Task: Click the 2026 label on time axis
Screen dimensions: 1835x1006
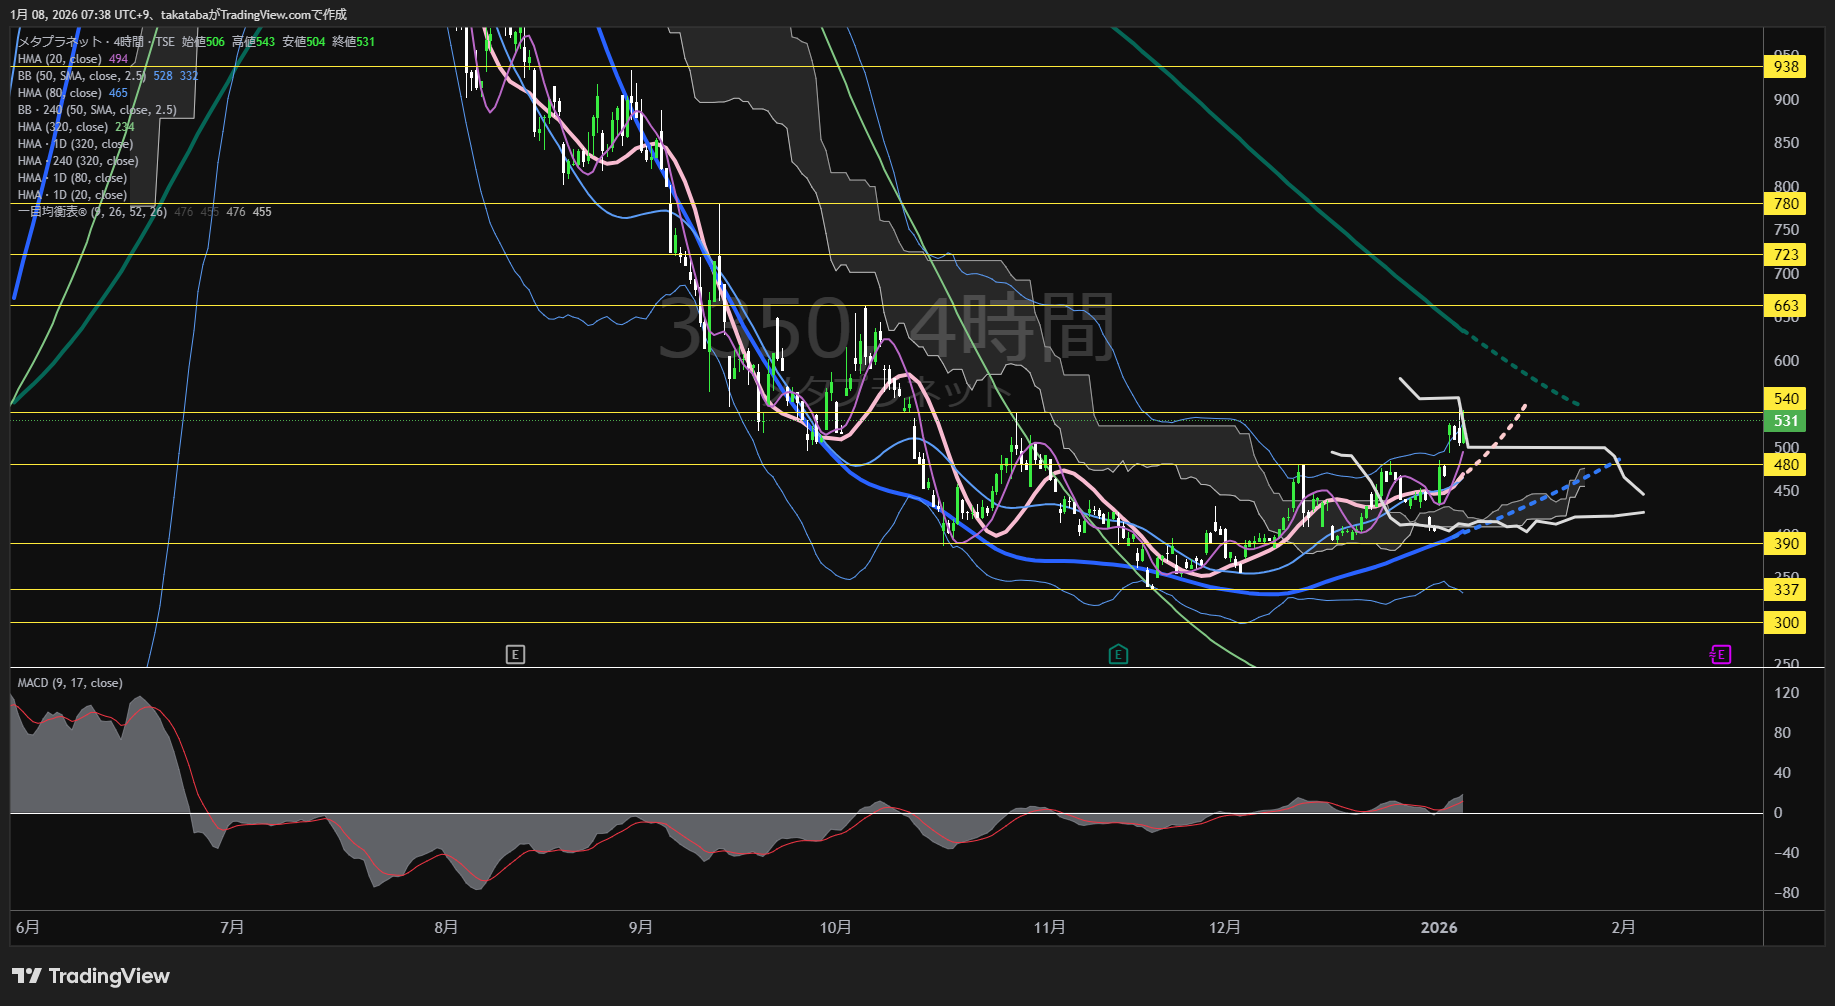Action: (x=1438, y=928)
